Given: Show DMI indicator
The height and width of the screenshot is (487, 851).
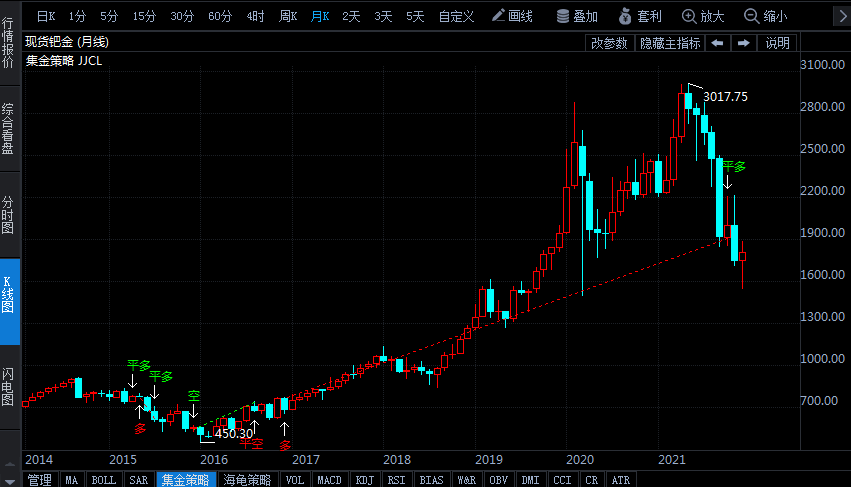Looking at the screenshot, I should (x=530, y=480).
